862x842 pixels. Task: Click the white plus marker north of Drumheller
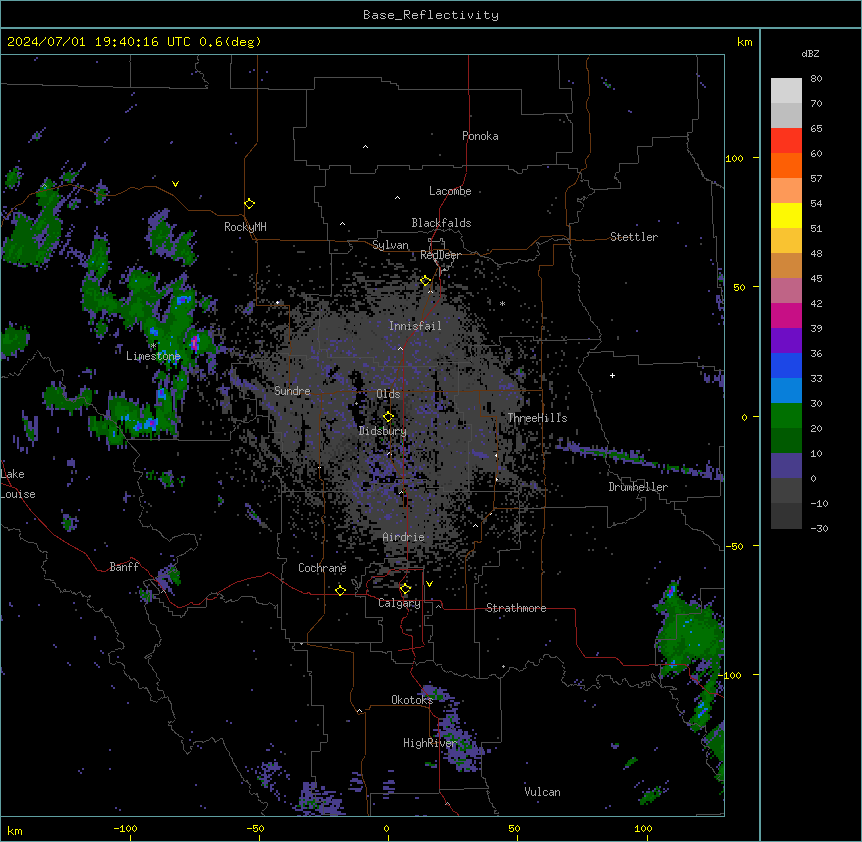[x=612, y=375]
